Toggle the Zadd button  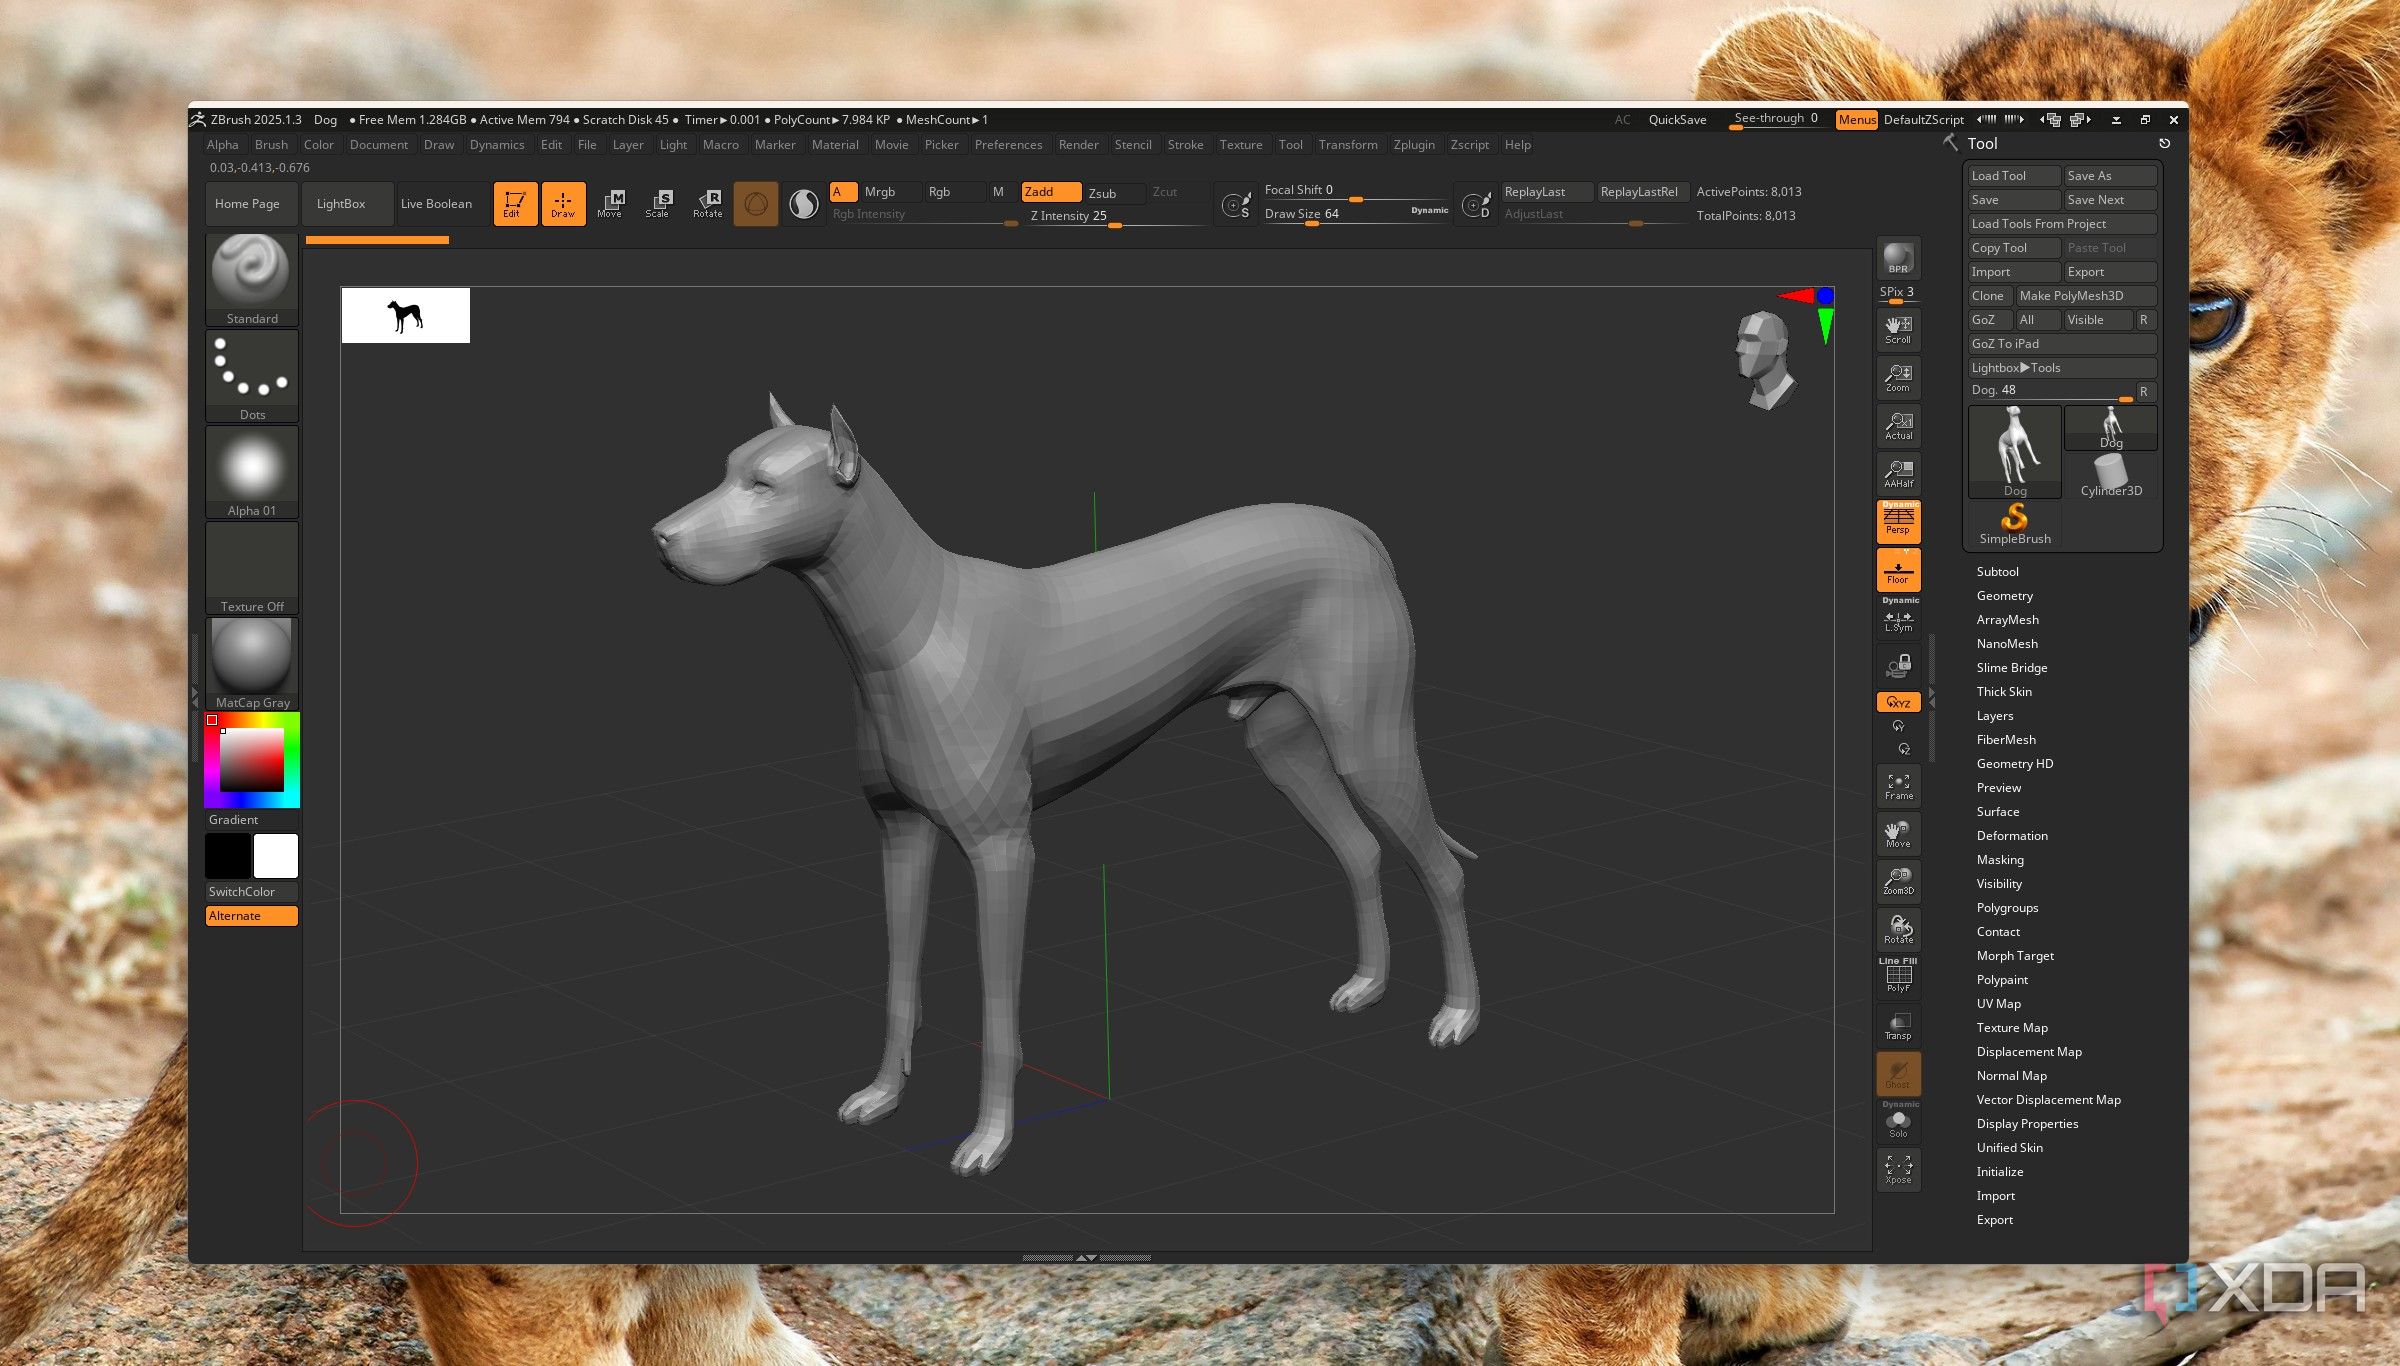1051,192
